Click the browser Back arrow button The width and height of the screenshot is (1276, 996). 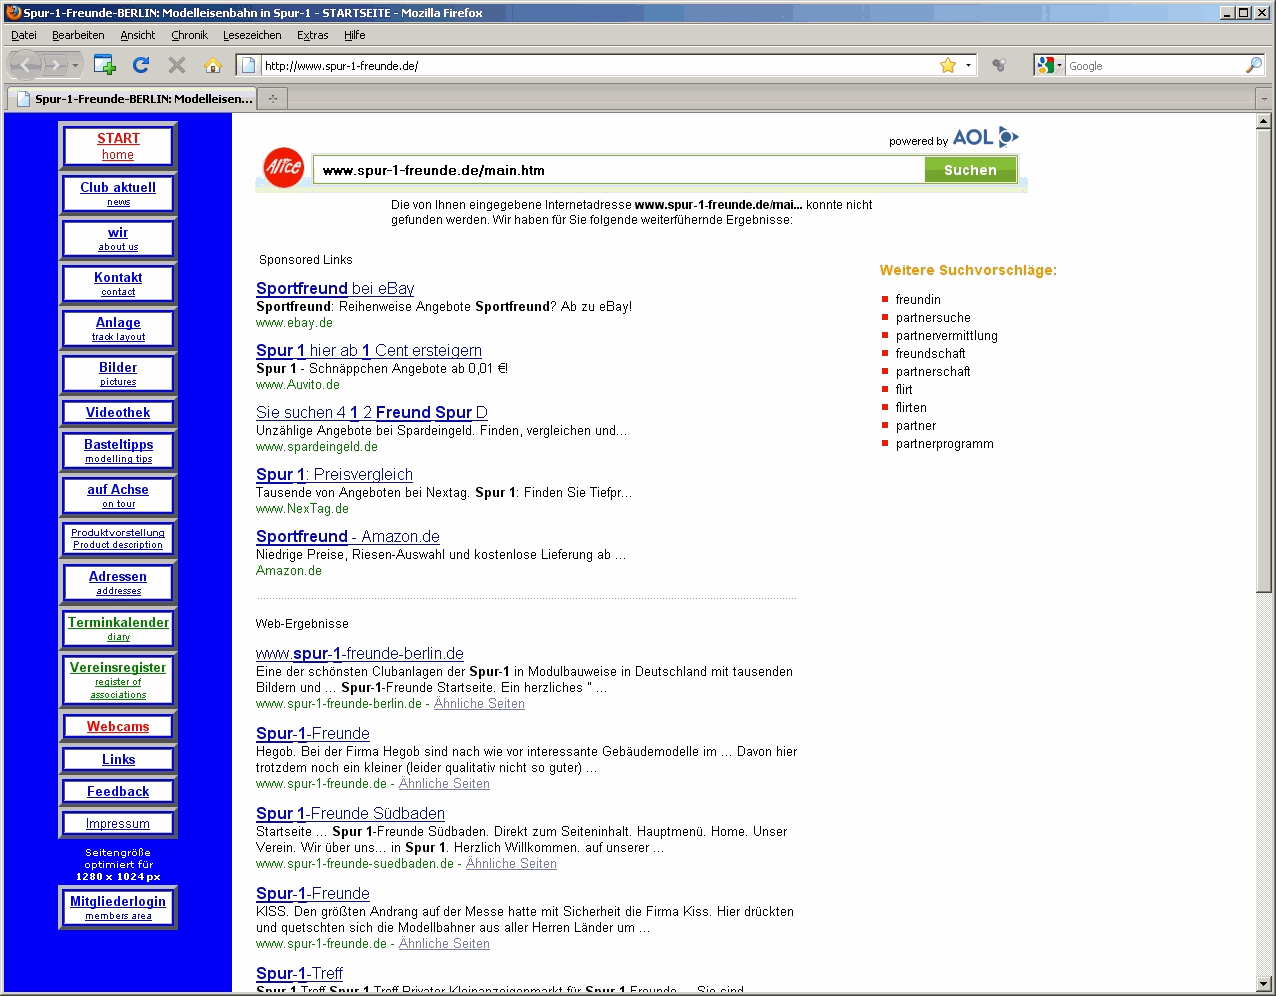(x=25, y=66)
